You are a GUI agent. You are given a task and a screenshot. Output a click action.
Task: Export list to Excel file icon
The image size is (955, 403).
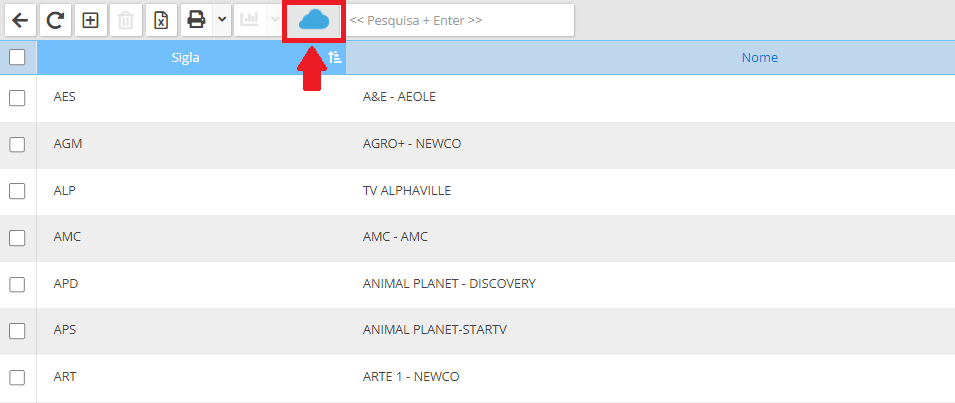(161, 20)
